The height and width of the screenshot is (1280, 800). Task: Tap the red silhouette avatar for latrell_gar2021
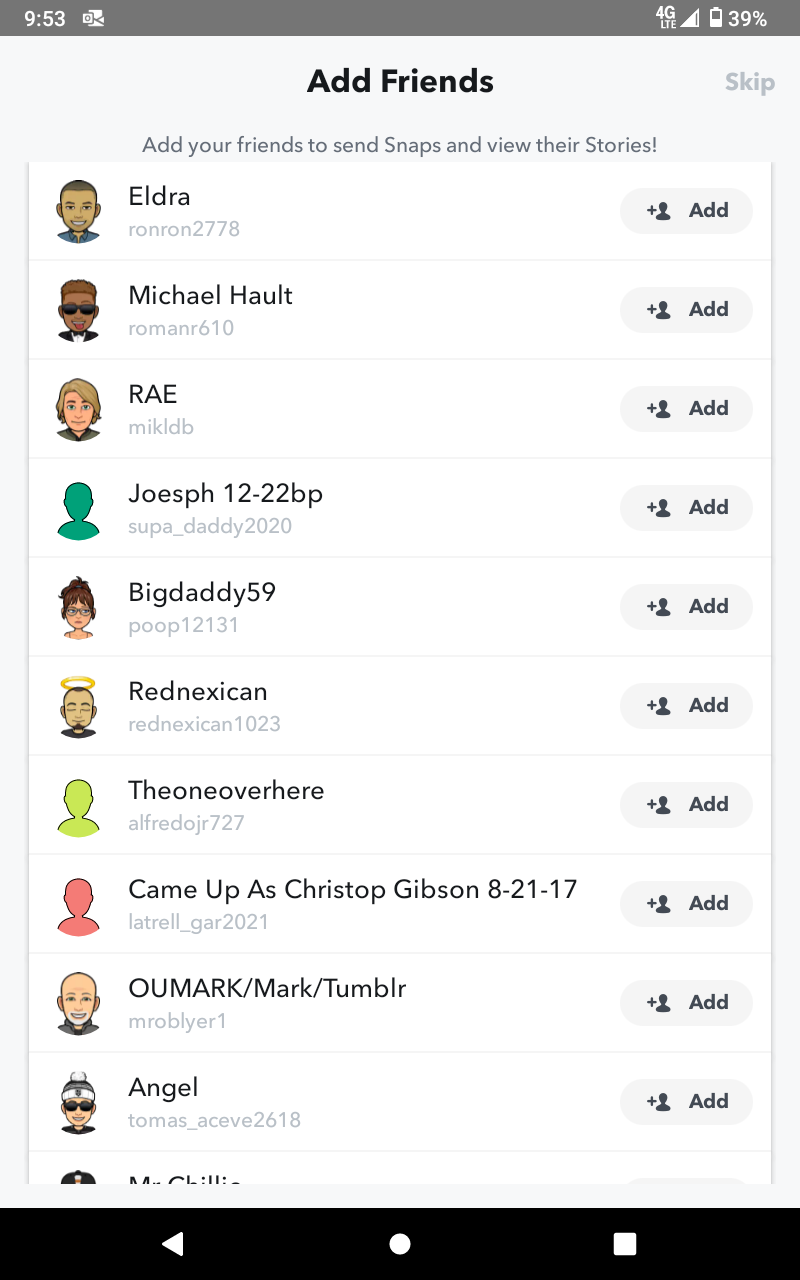[78, 904]
